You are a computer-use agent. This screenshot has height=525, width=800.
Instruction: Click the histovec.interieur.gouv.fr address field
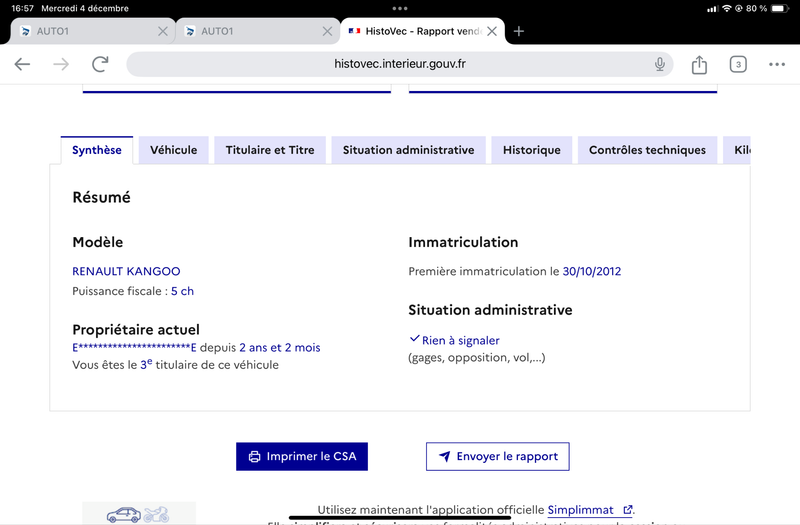tap(399, 64)
